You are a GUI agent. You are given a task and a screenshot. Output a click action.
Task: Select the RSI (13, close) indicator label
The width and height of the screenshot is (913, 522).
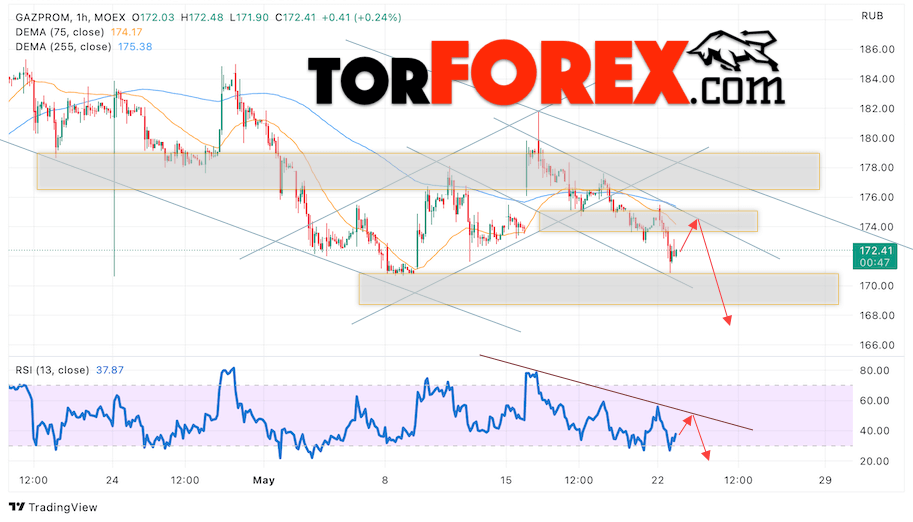[x=52, y=370]
